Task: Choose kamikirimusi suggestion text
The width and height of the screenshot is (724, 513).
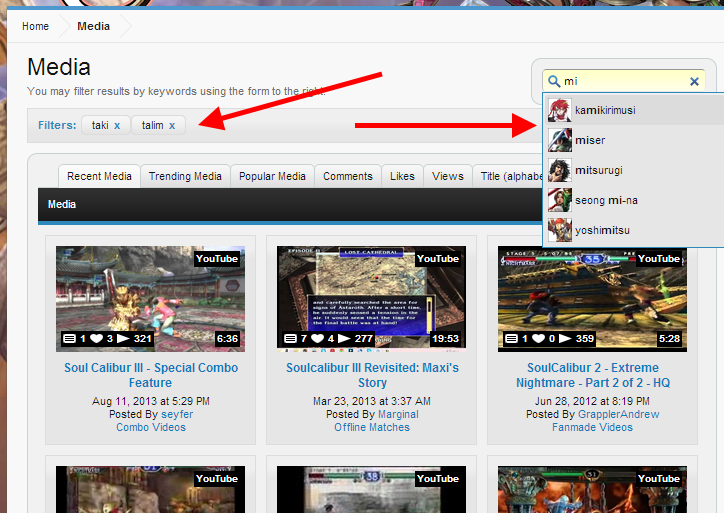Action: (605, 110)
